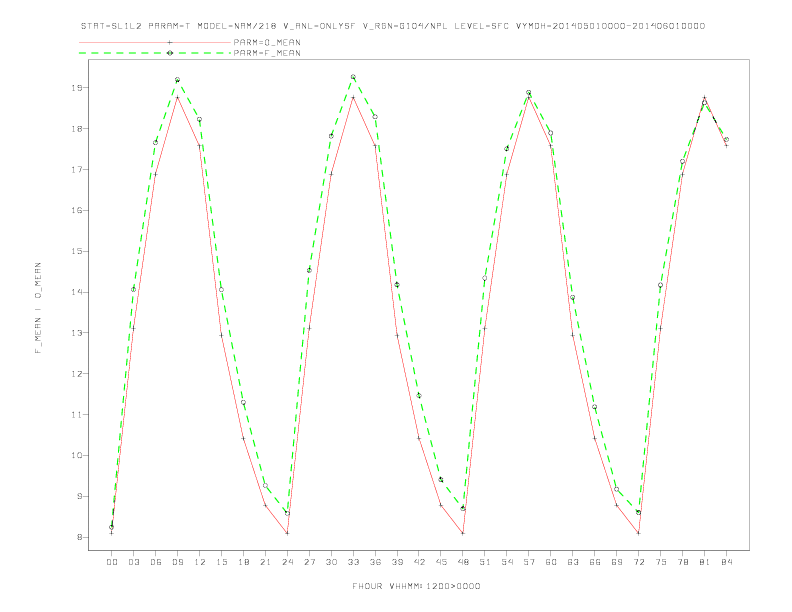Viewport: 792px width, 612px height.
Task: Click the green F_MEAN circle marker at hour 51
Action: click(x=485, y=278)
